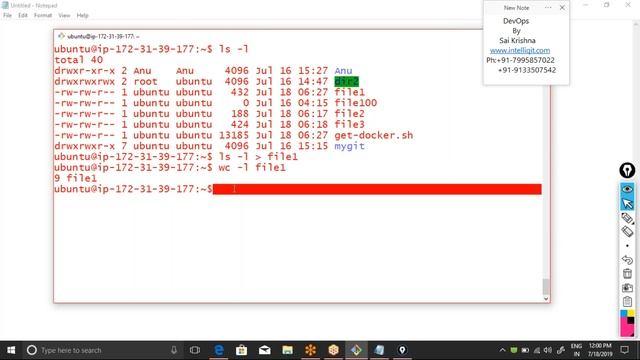Click the 'total 40' output line

pyautogui.click(x=78, y=60)
